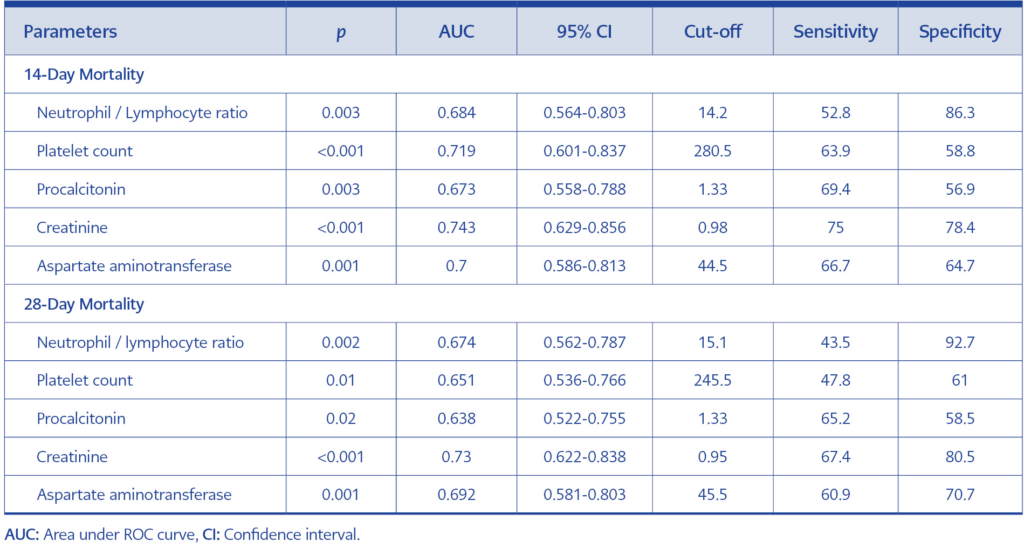
Task: Select the cut-off value 245.5
Action: (715, 381)
